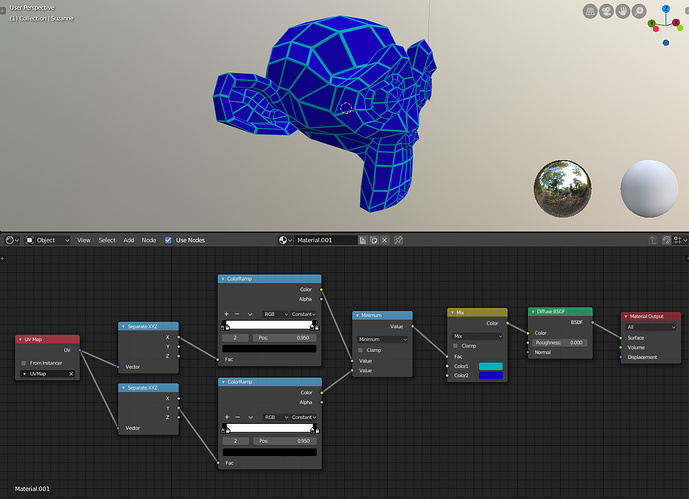Screen dimensions: 689x499
Task: Collapse the UV Map node
Action: 20,340
